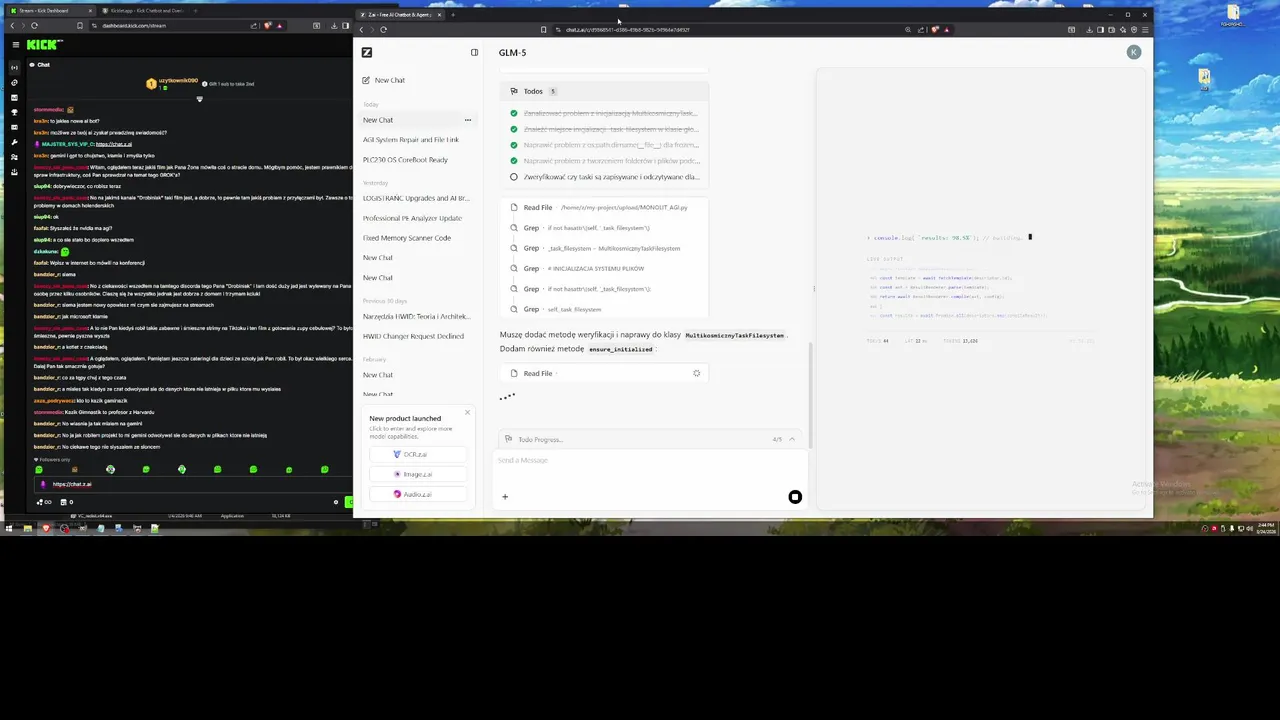
Task: Toggle the first completed todo checkmark
Action: [x=514, y=113]
